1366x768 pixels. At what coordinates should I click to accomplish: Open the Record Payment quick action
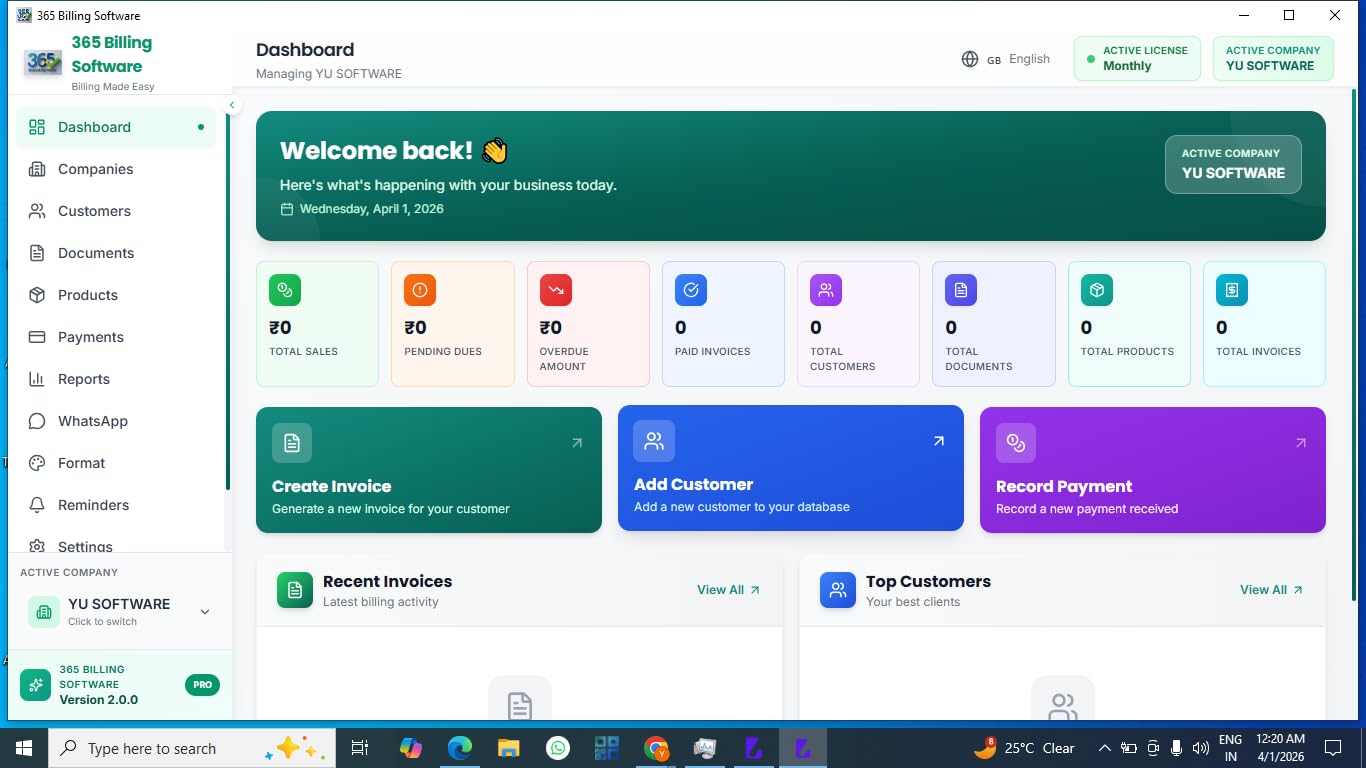click(x=1153, y=470)
